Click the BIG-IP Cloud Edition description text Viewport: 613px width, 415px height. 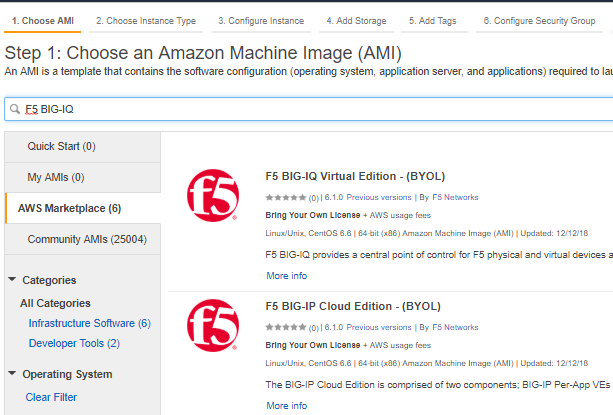(x=439, y=385)
